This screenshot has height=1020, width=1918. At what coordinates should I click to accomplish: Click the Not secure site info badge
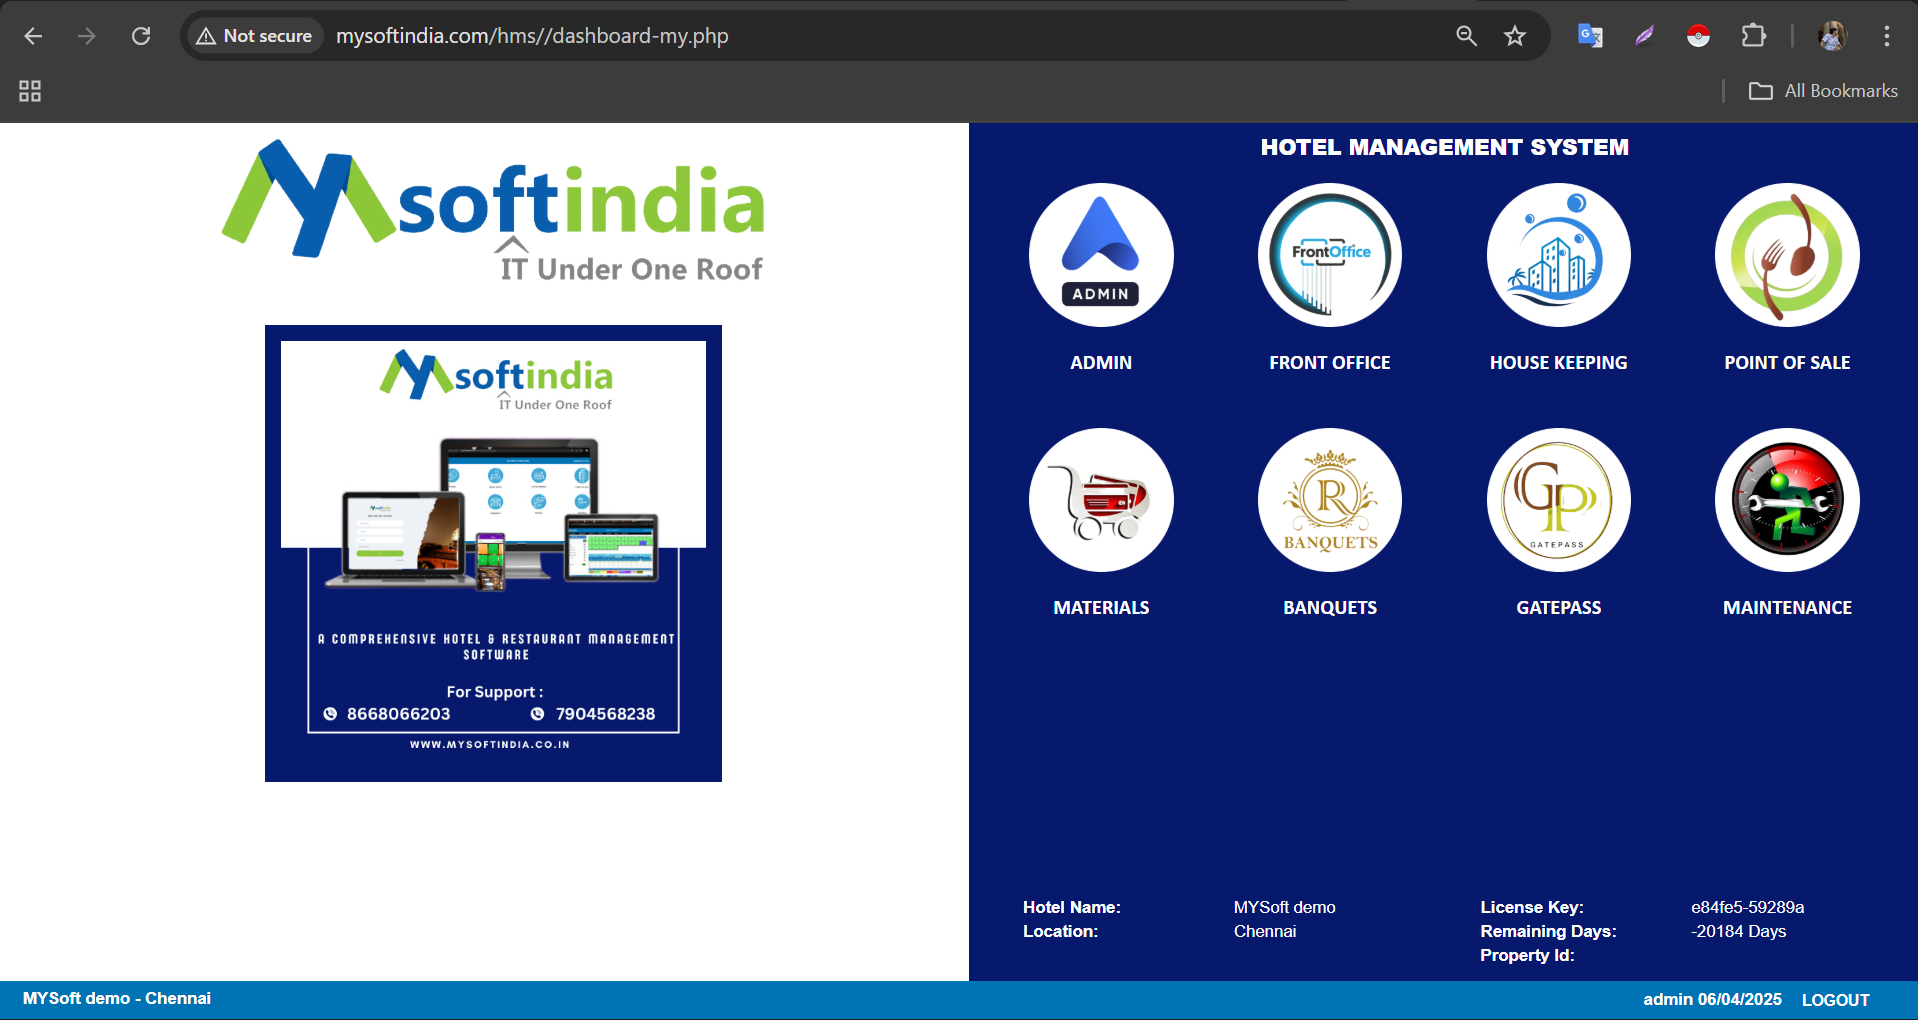coord(255,36)
